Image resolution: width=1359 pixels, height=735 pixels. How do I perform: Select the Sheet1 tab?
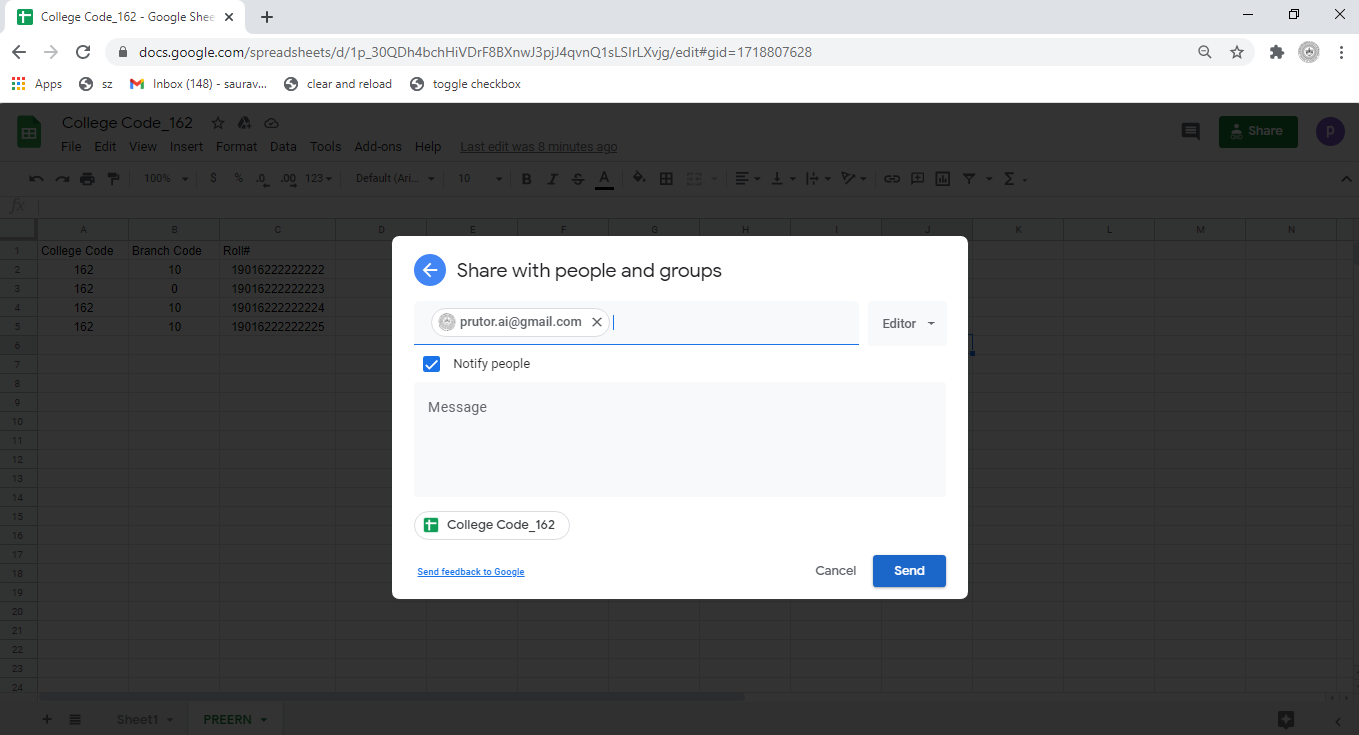tap(138, 719)
